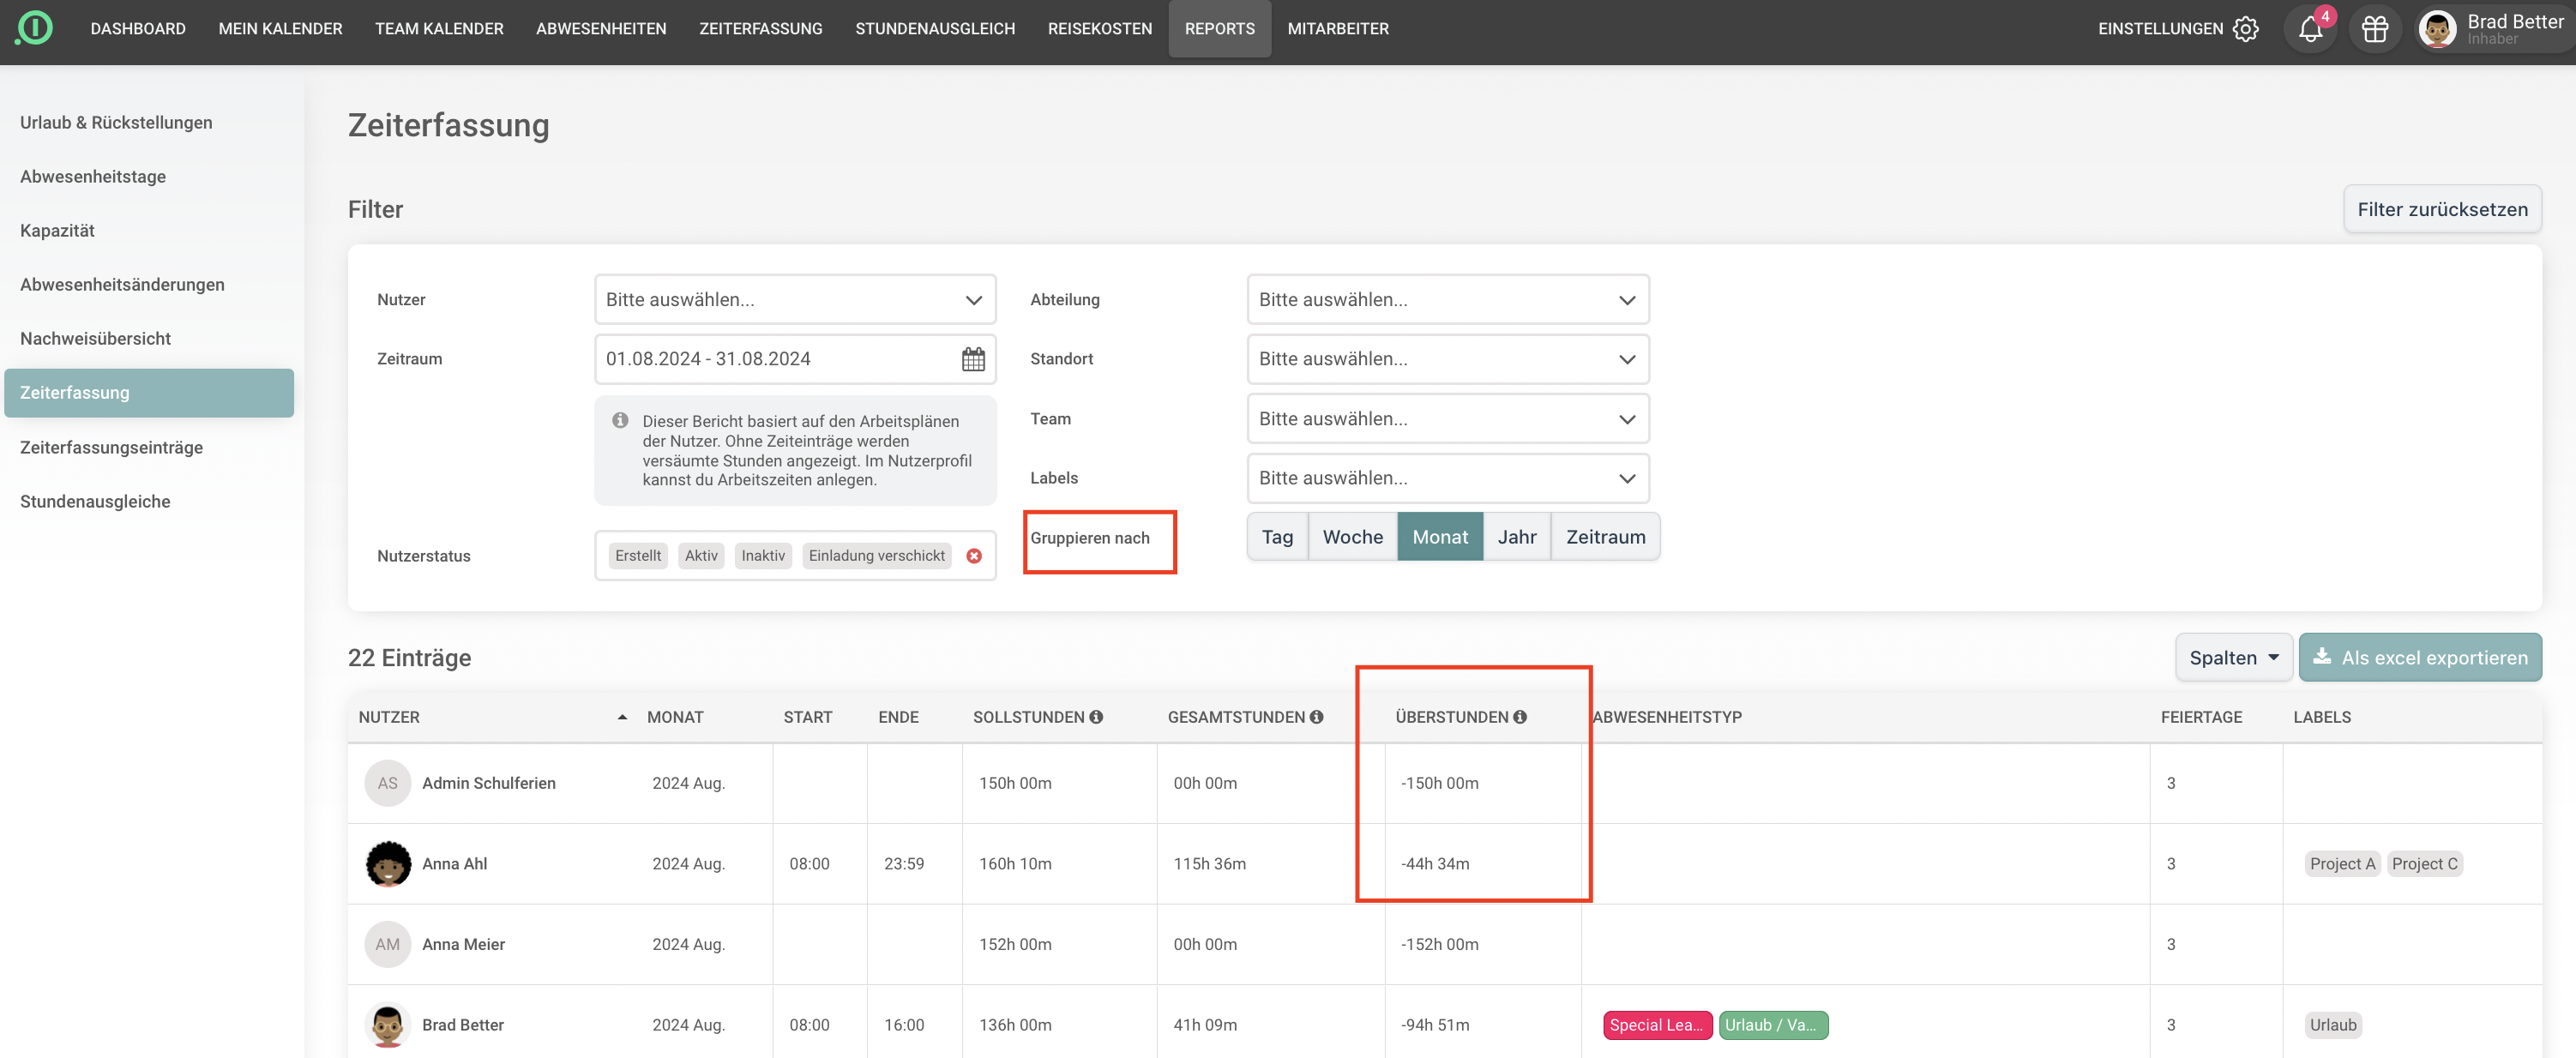
Task: Click the Inaktiv status tag
Action: (x=763, y=556)
